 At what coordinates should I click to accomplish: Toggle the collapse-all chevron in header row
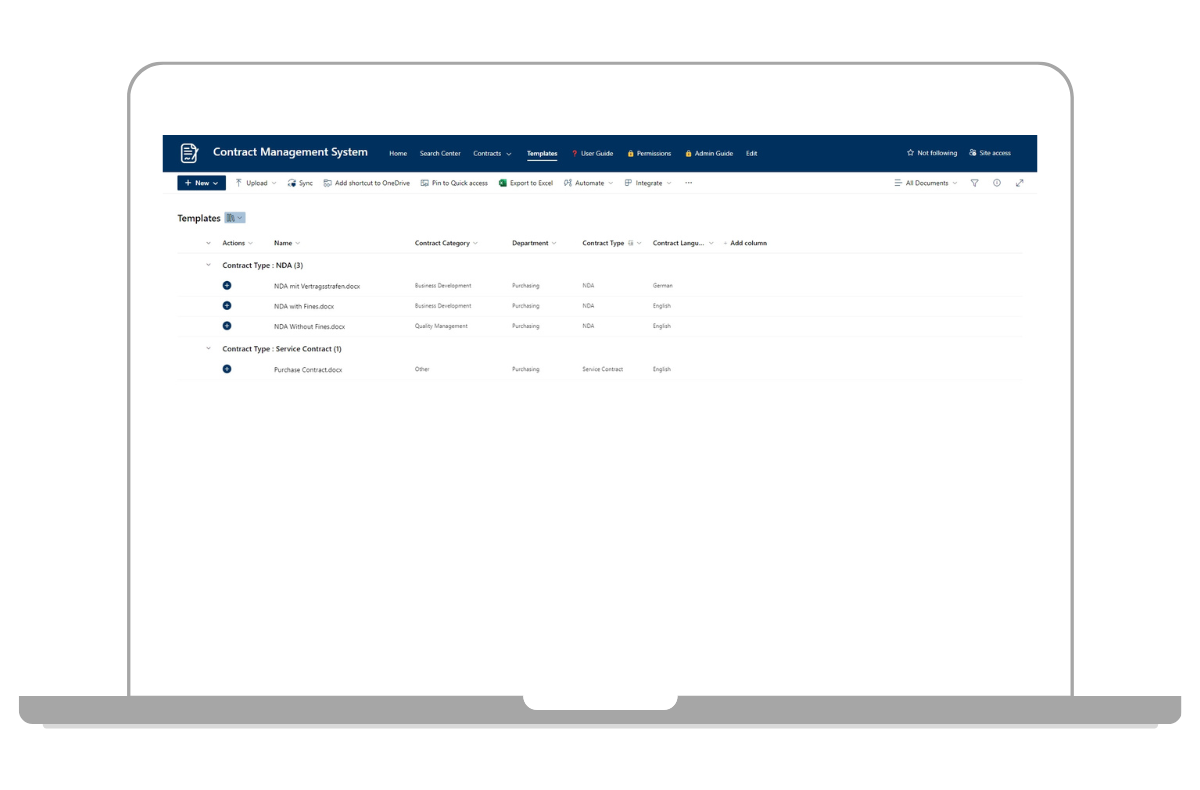pyautogui.click(x=208, y=243)
